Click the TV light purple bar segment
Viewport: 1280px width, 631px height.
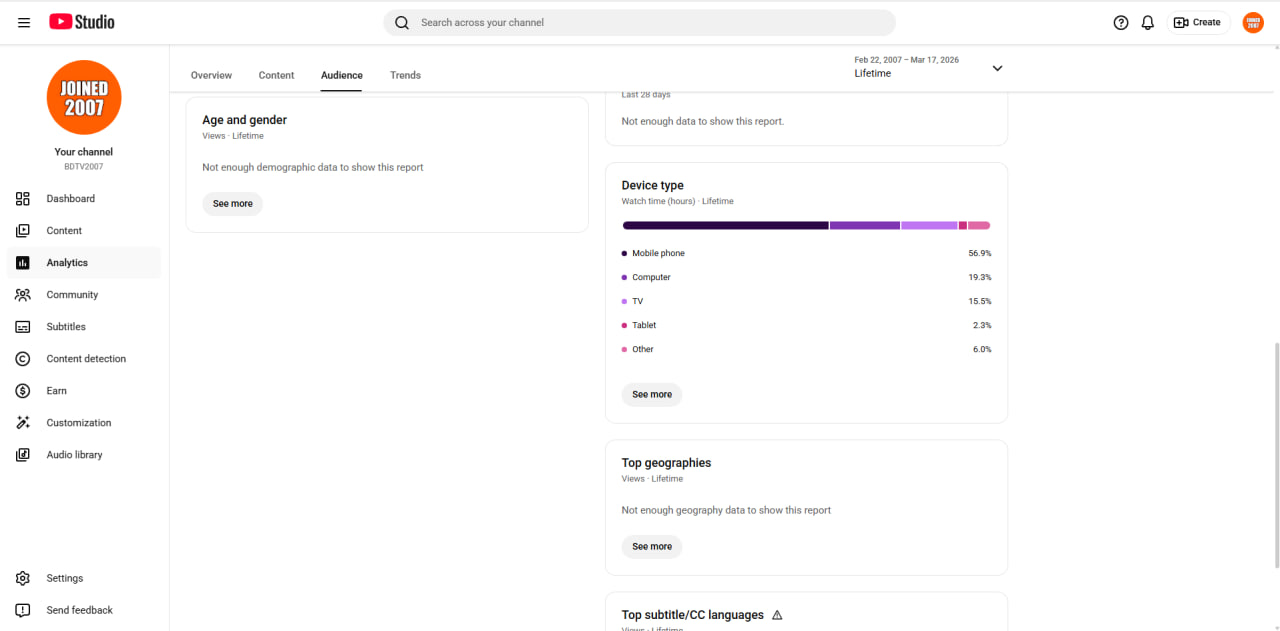pos(929,226)
